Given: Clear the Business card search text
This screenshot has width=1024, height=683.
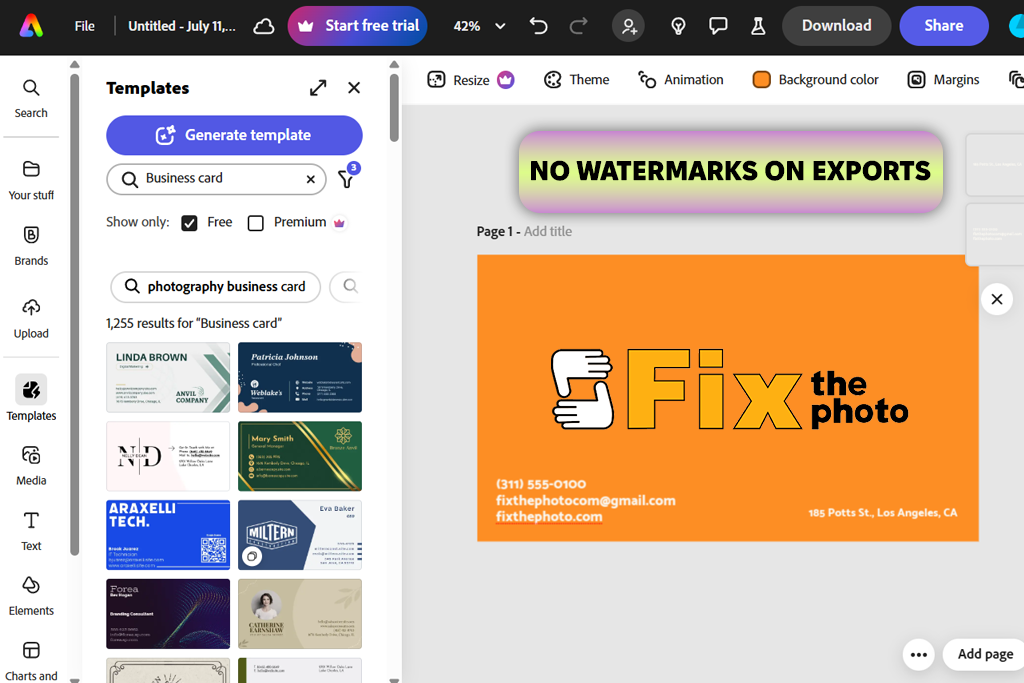Looking at the screenshot, I should pyautogui.click(x=311, y=179).
